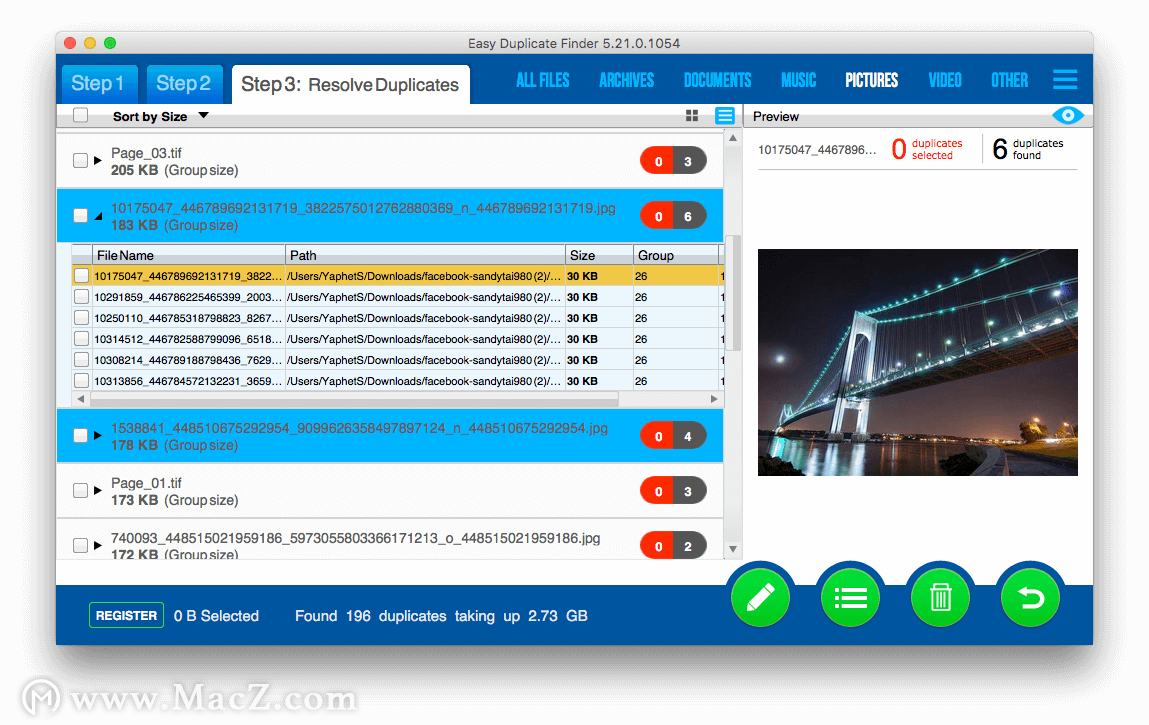
Task: Click the vertical scrollbar thumb of group list
Action: (x=733, y=293)
